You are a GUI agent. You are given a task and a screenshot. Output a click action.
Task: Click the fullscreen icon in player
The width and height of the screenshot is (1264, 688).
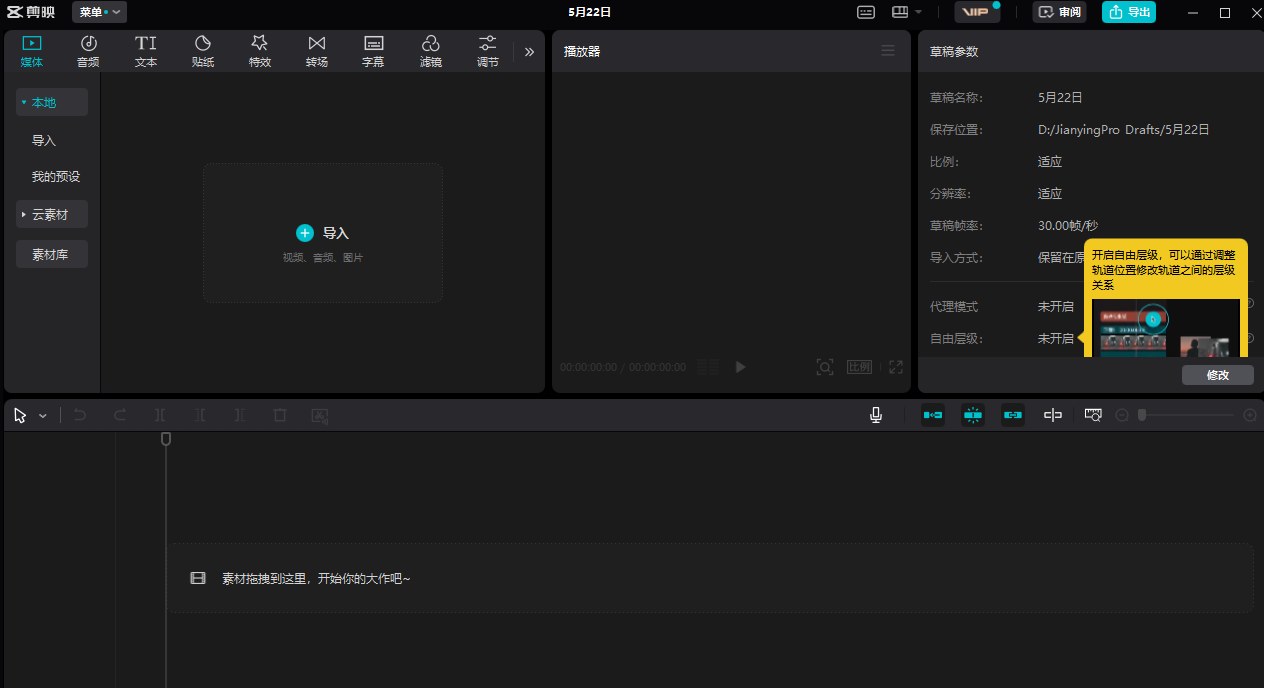(x=896, y=367)
